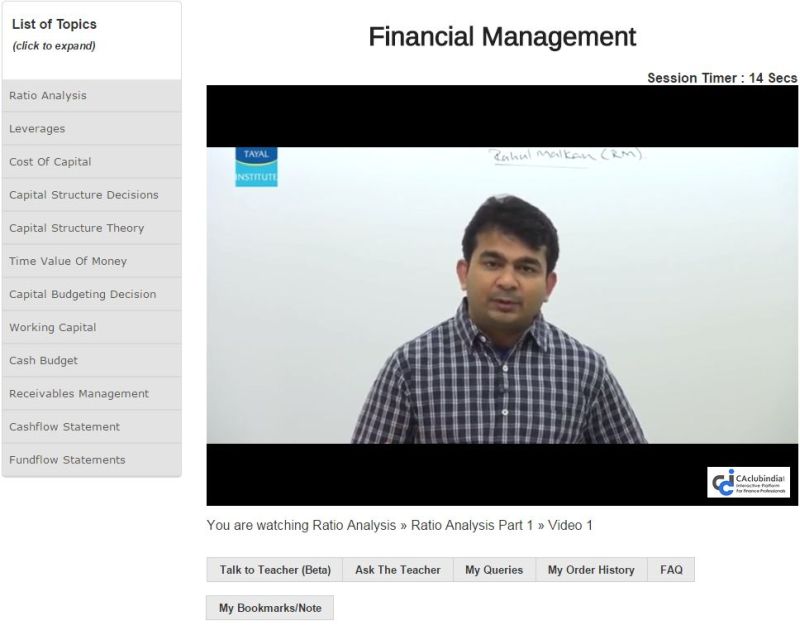Click the CAclubindia logo in video

click(x=749, y=482)
